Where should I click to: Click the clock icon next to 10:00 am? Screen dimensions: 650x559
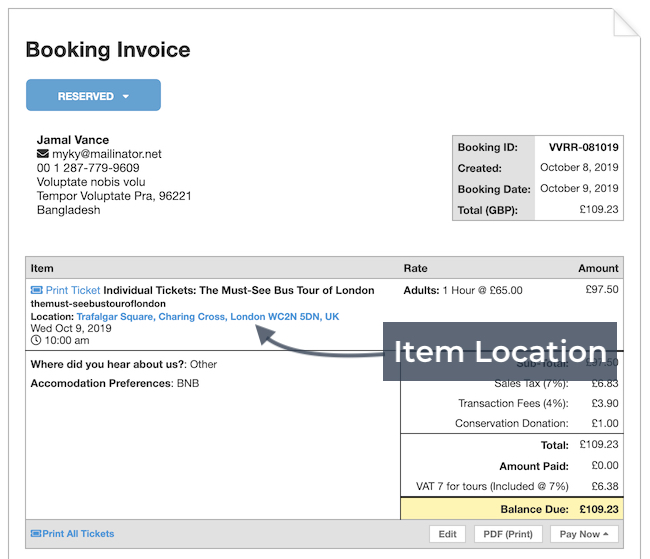(x=36, y=340)
